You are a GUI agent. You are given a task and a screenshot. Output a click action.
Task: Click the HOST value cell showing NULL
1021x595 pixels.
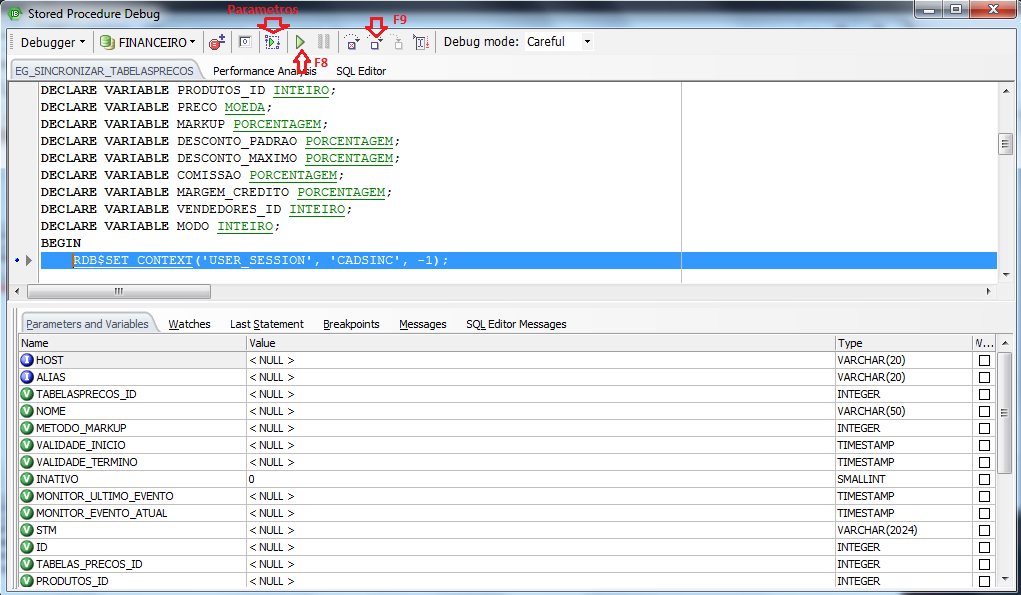point(541,360)
